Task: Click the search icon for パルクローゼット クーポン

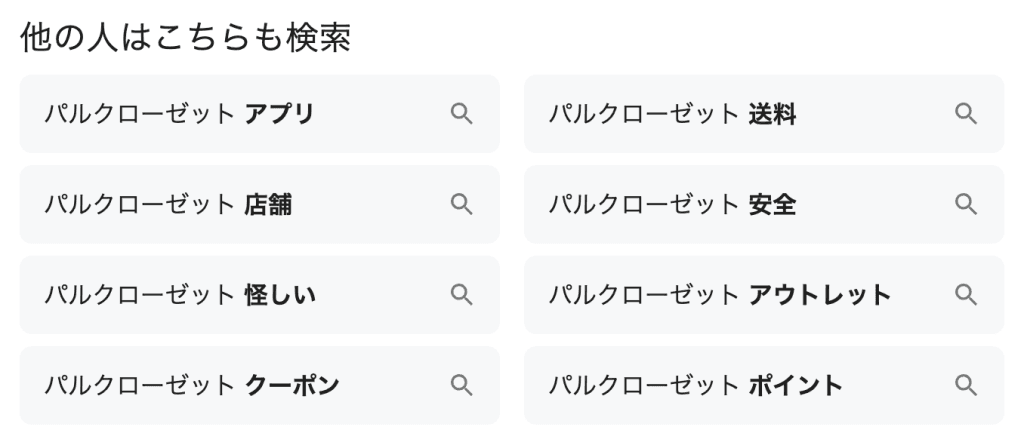Action: click(461, 385)
